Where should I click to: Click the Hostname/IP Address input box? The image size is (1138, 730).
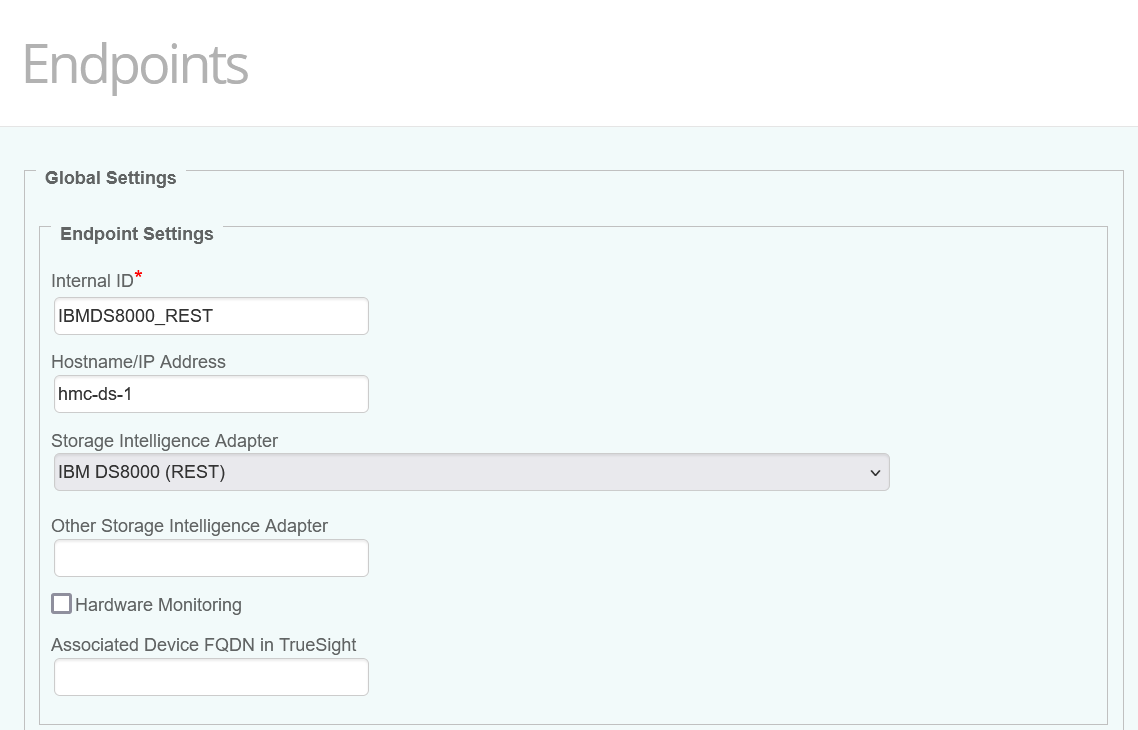tap(210, 393)
